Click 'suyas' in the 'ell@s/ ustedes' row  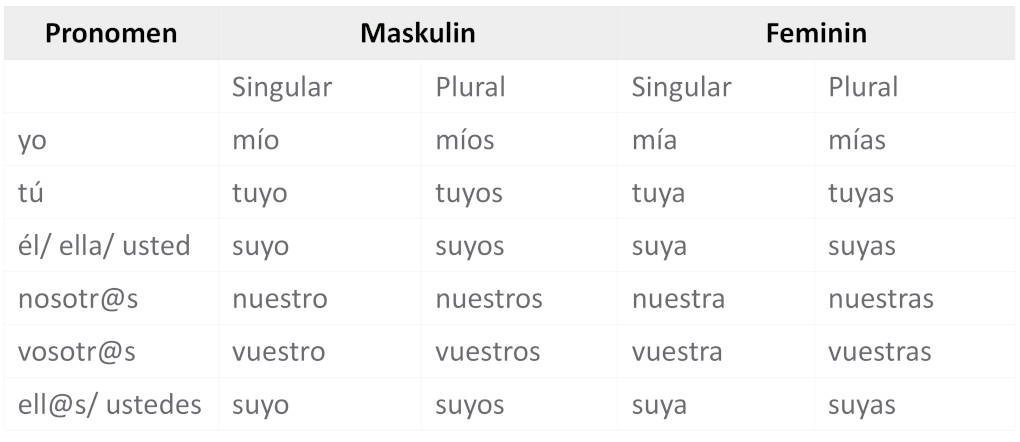pos(861,405)
